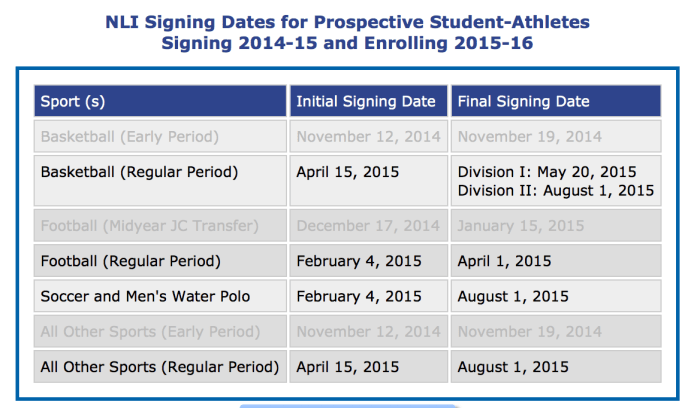Select the Football (Regular Period) cell
The width and height of the screenshot is (700, 408).
pyautogui.click(x=130, y=262)
